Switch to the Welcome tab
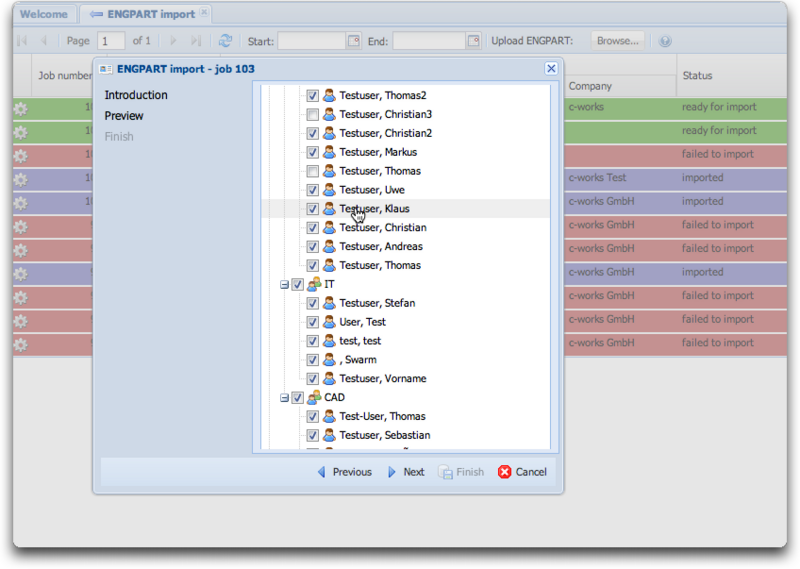The image size is (800, 569). tap(44, 14)
